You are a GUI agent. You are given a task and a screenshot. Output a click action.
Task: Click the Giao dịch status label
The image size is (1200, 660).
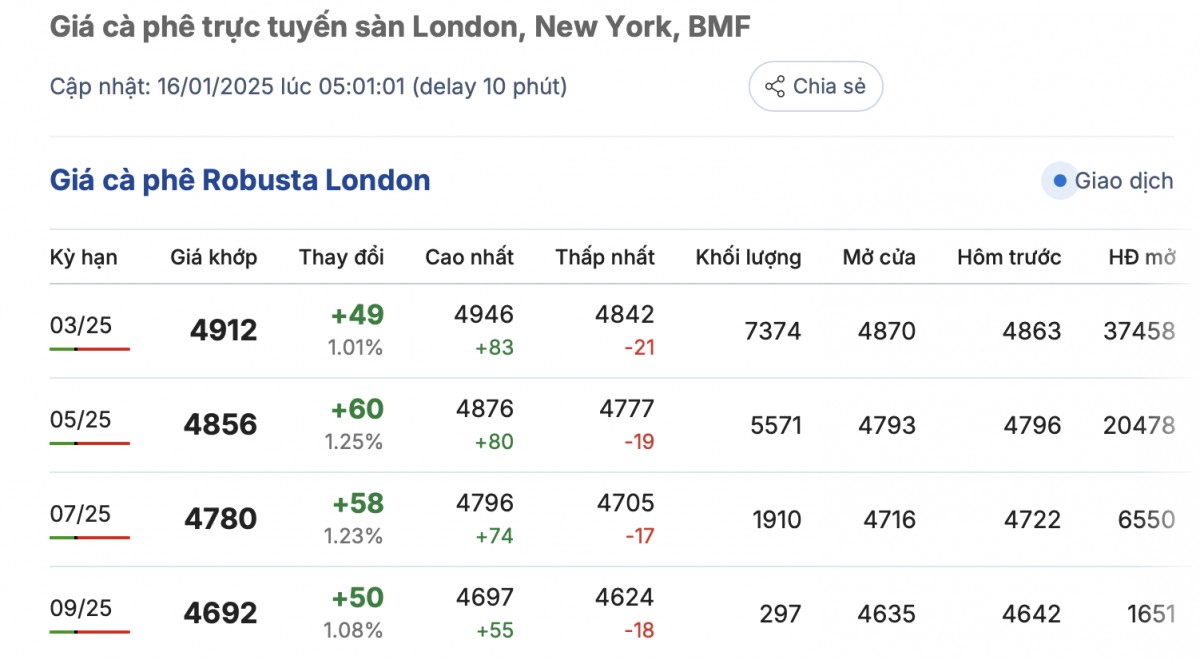(1124, 182)
